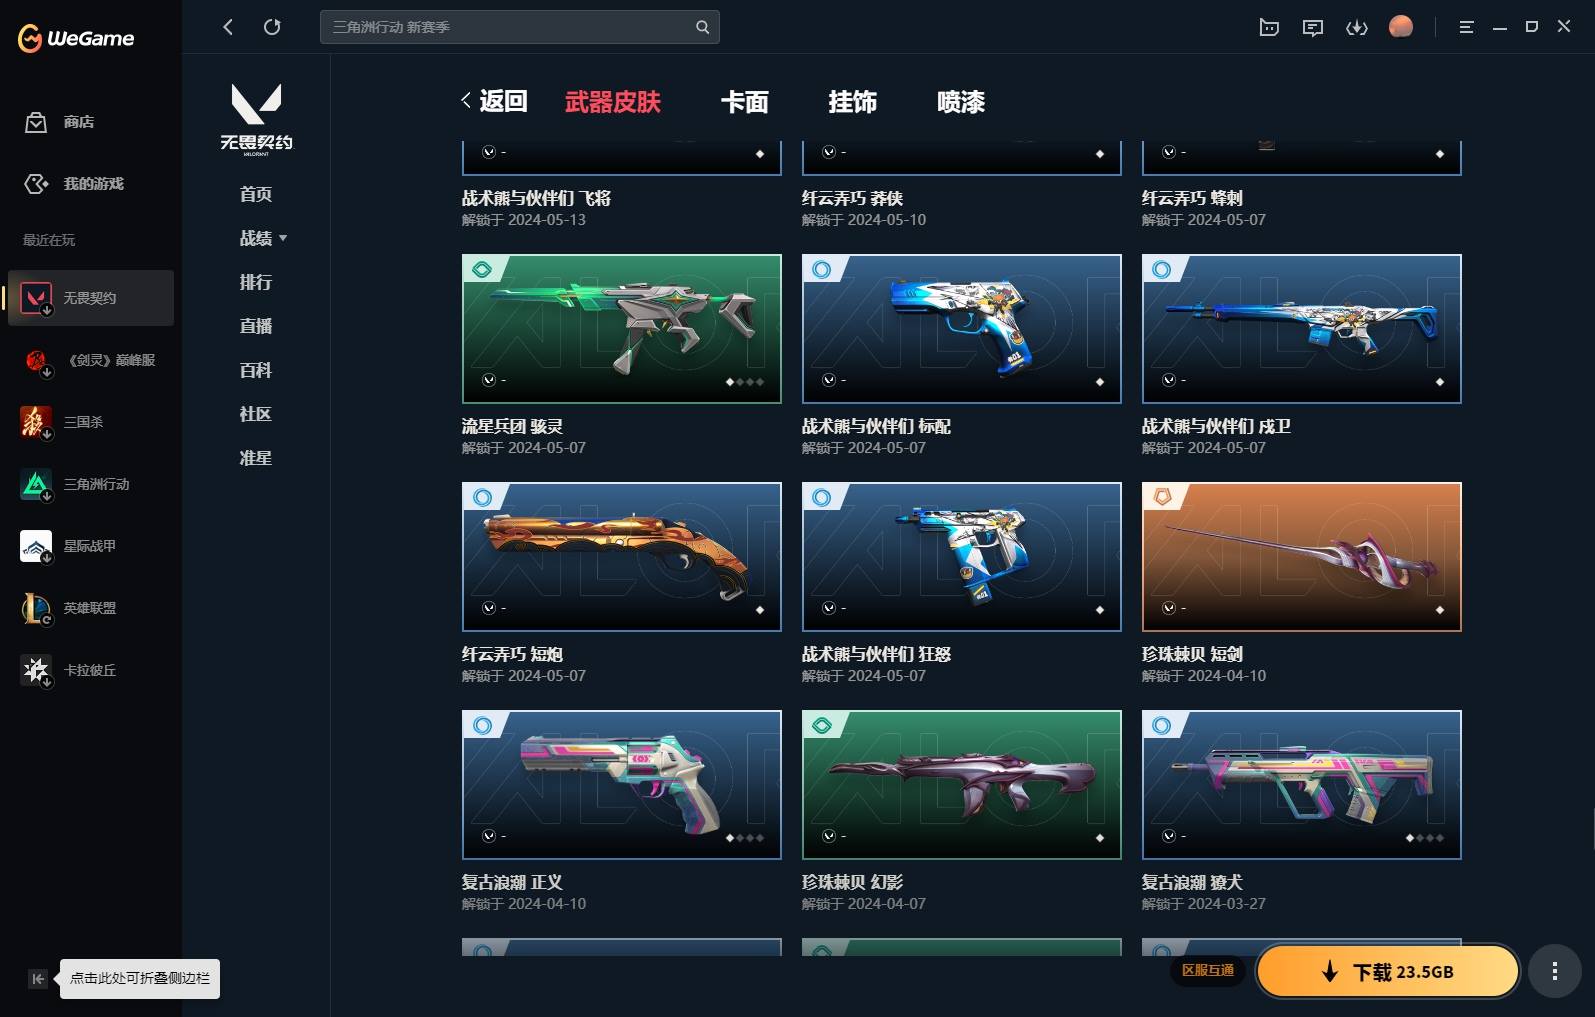The height and width of the screenshot is (1017, 1595).
Task: Collapse the sidebar with the fold icon
Action: (38, 979)
